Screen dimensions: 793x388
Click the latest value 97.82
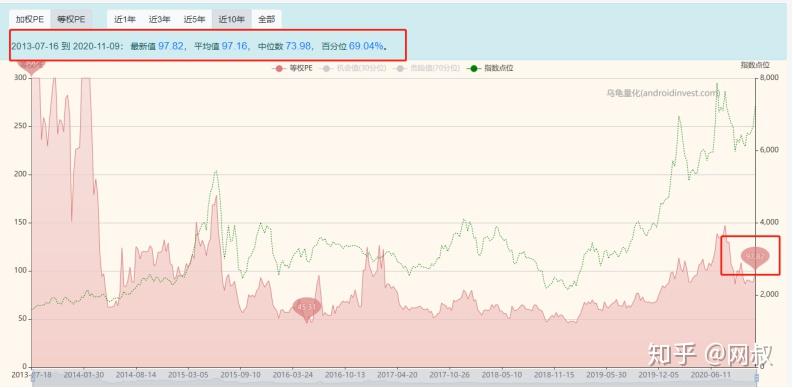click(170, 46)
